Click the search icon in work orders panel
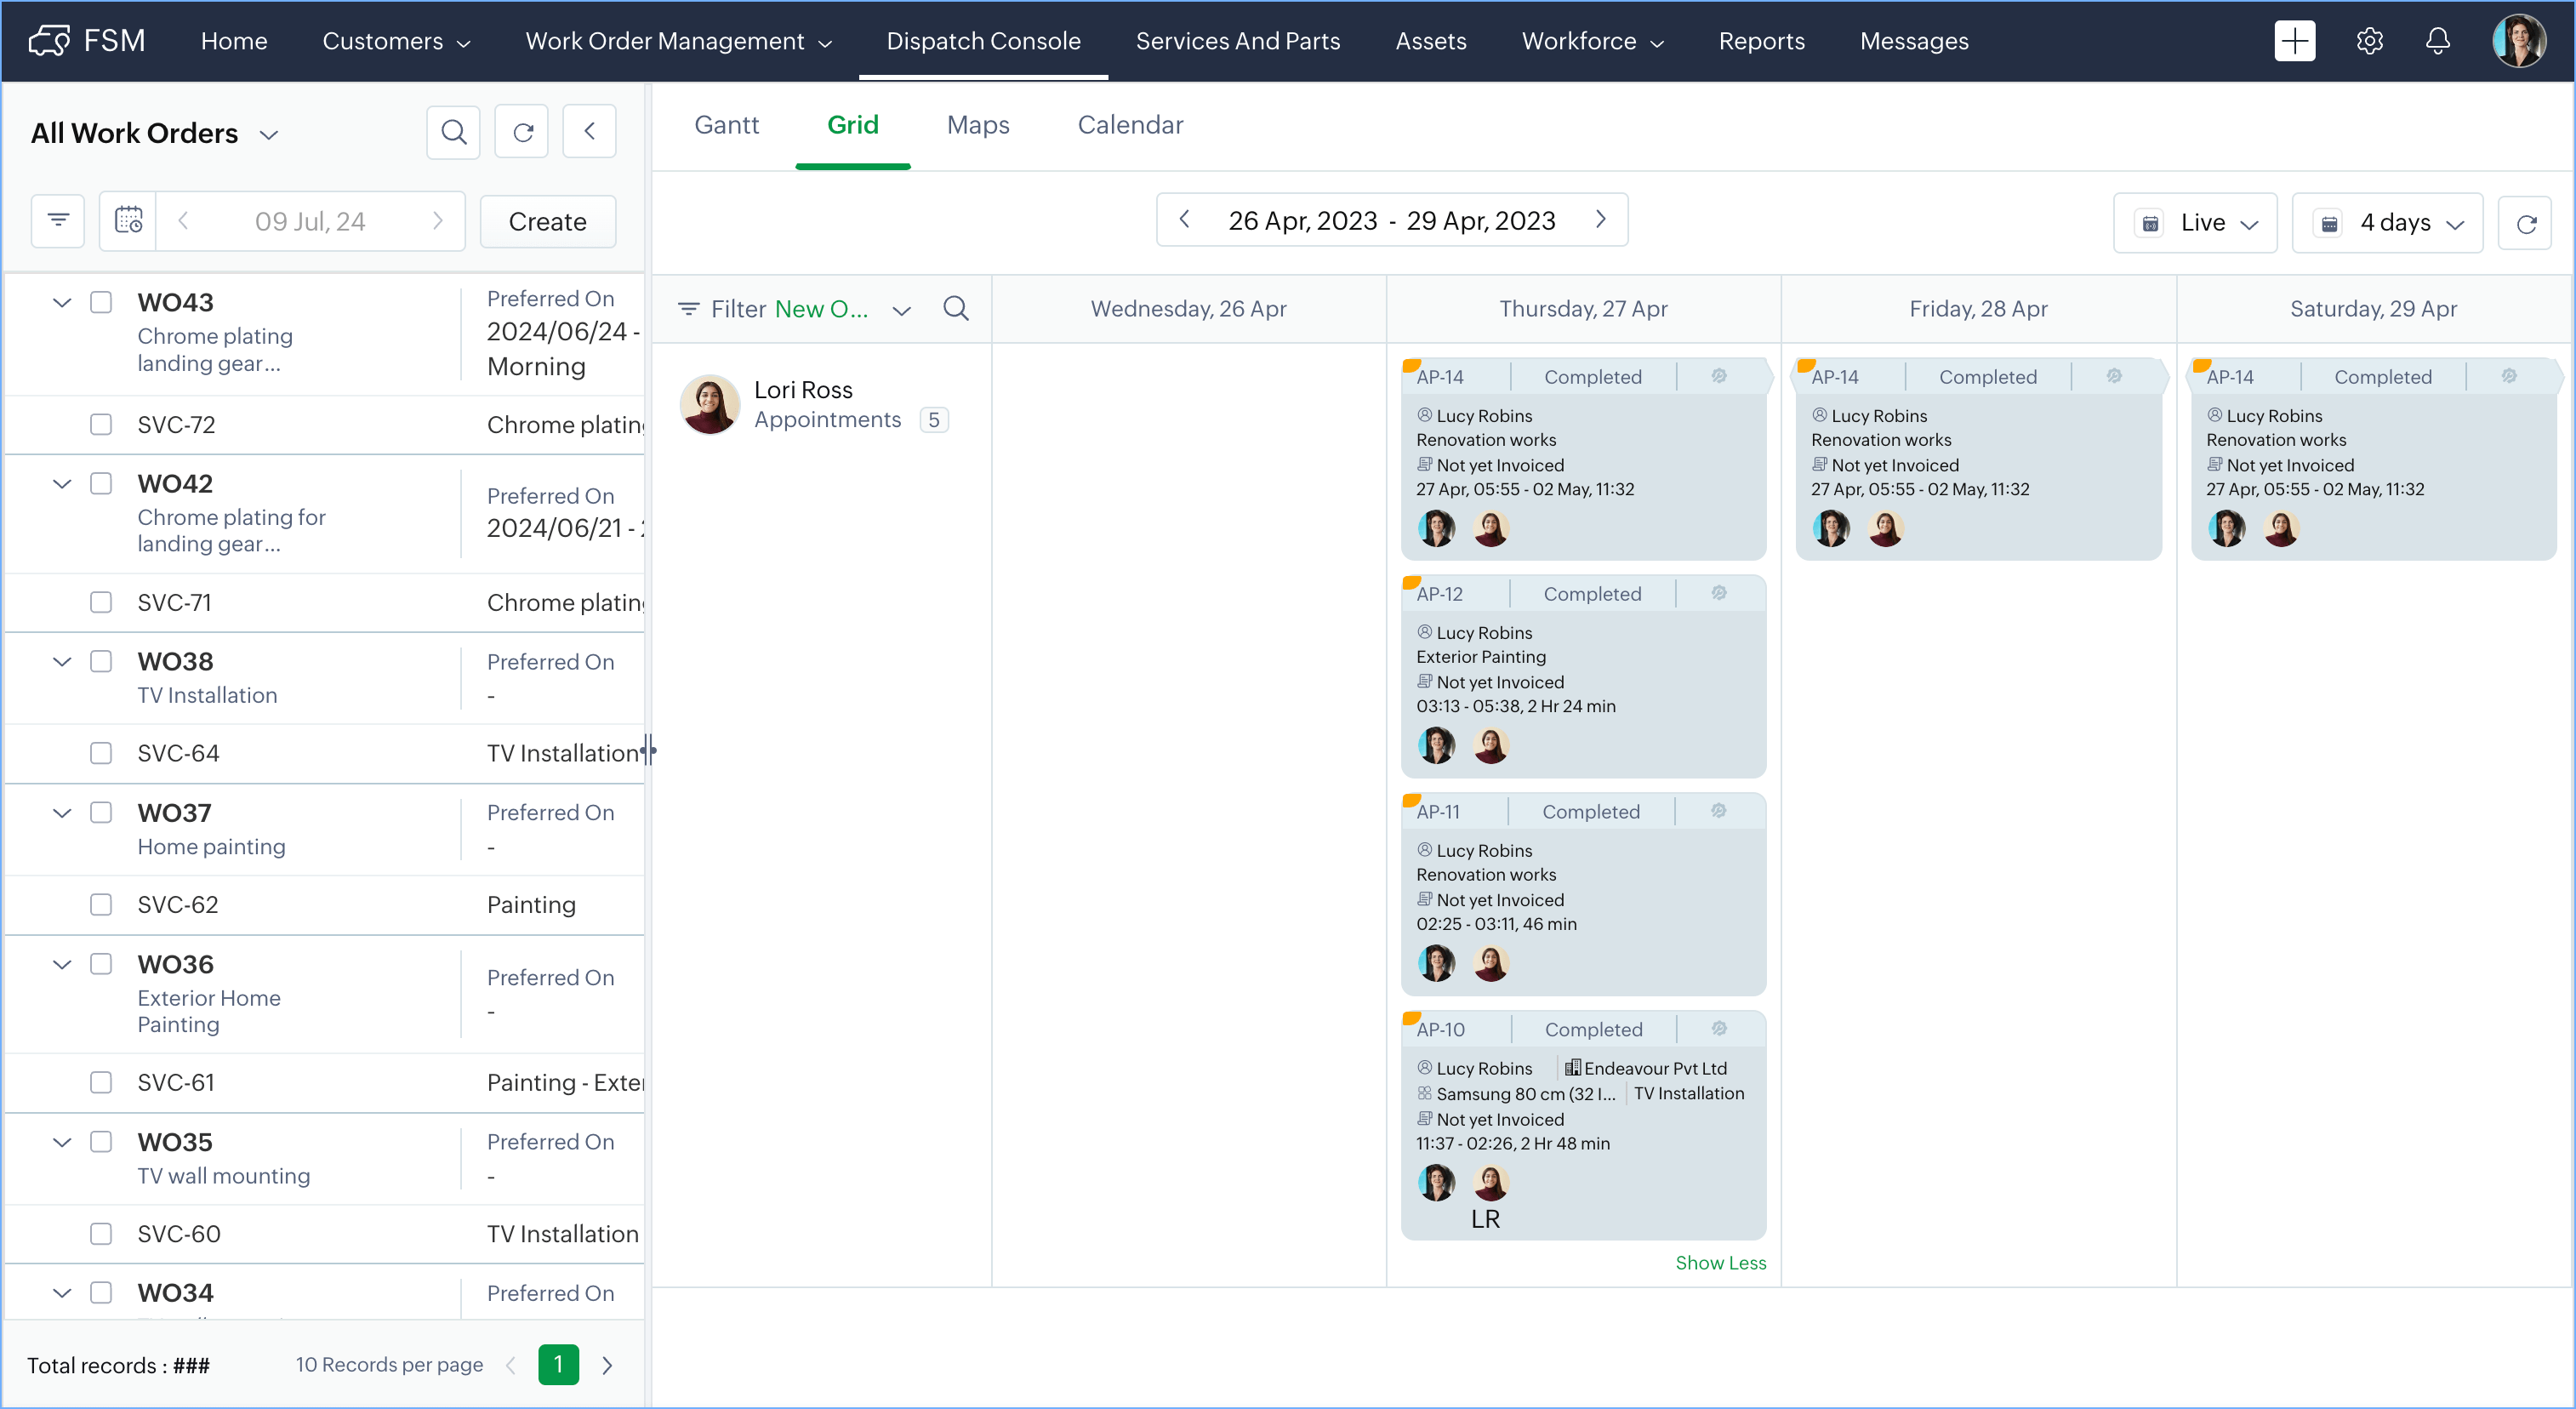This screenshot has height=1409, width=2576. 453,132
